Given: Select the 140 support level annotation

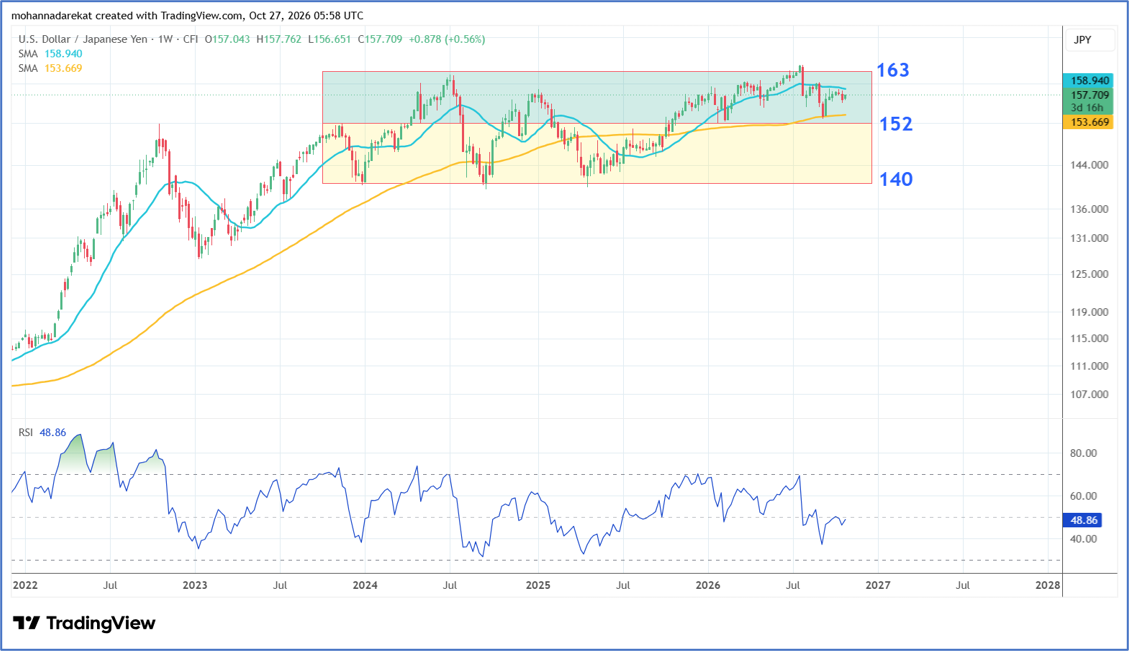Looking at the screenshot, I should click(896, 179).
